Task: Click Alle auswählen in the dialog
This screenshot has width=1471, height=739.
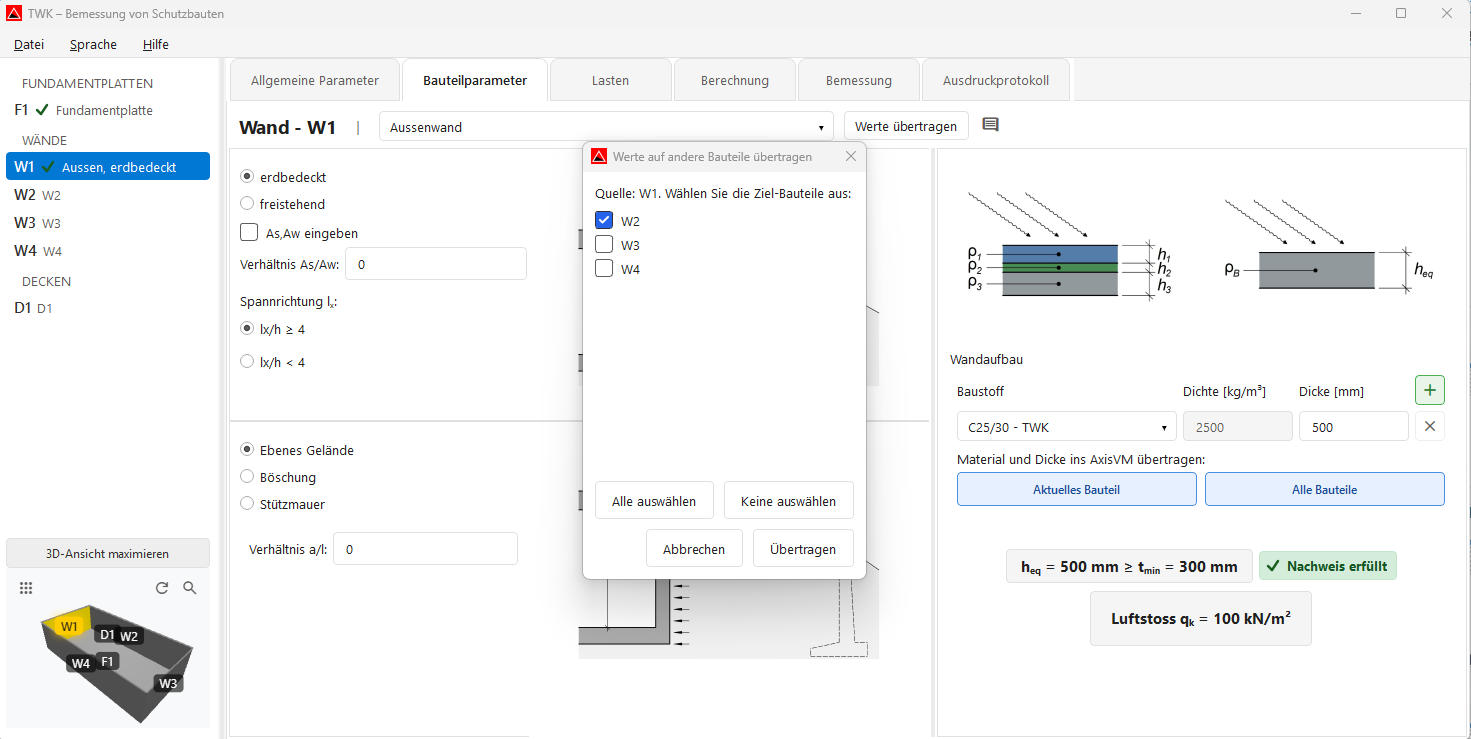Action: pos(654,500)
